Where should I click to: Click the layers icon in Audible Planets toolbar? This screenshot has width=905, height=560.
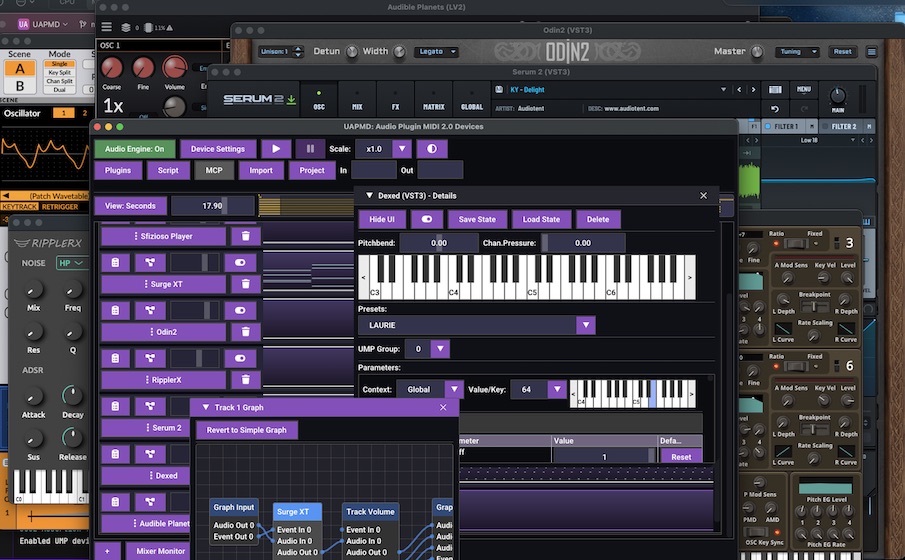pos(126,27)
